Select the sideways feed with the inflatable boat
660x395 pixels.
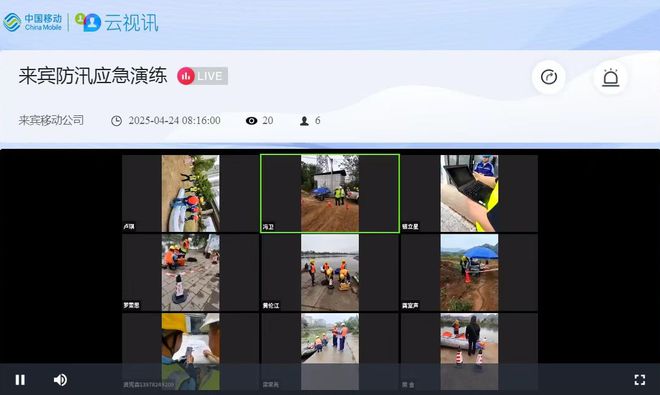[x=190, y=193]
